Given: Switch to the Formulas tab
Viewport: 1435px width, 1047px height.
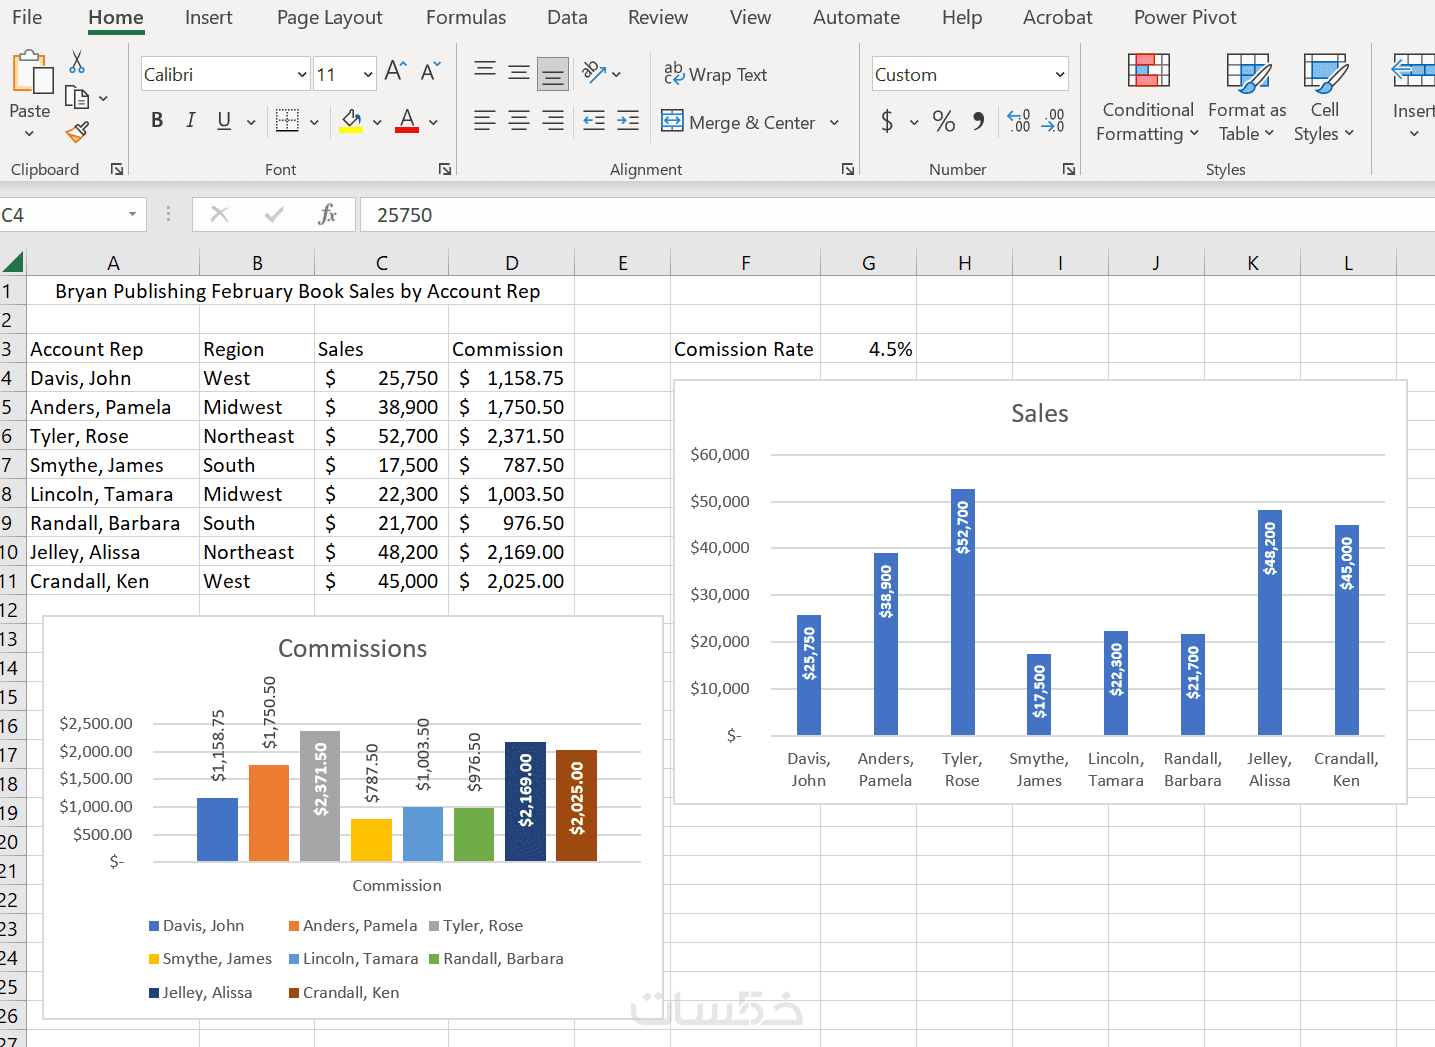Looking at the screenshot, I should click(466, 17).
